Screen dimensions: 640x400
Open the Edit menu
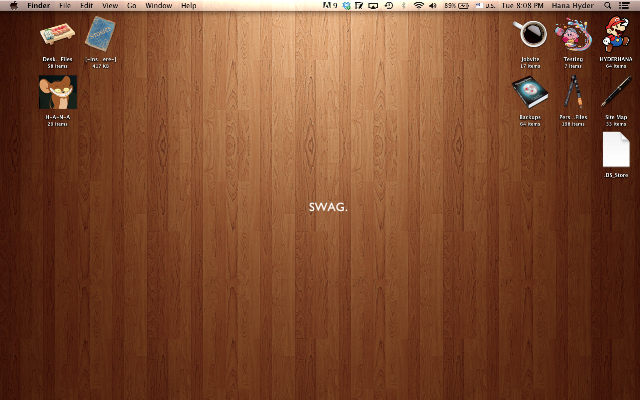pos(87,5)
